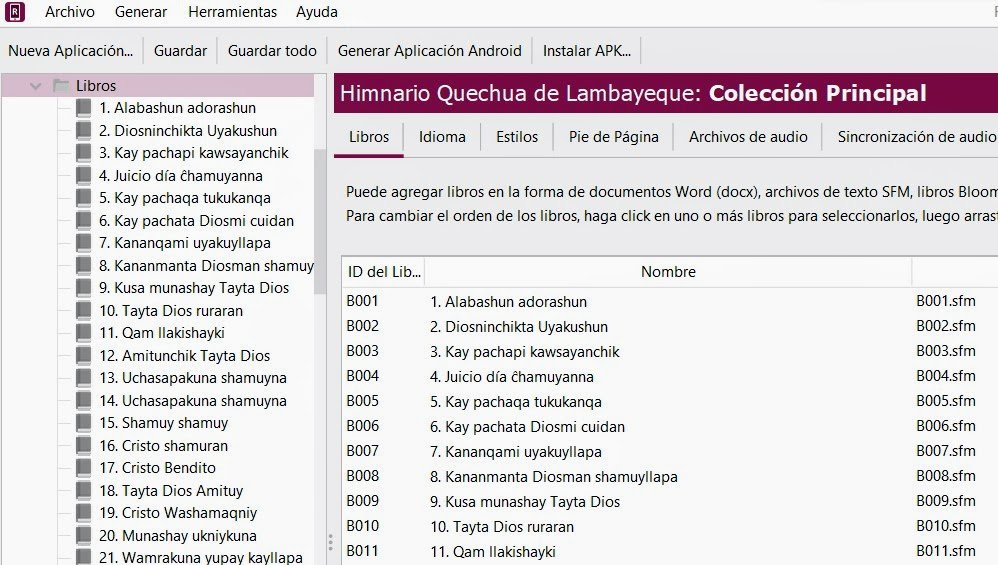Select table cell 10. Tayta Dios ruraran
Image resolution: width=998 pixels, height=565 pixels.
pyautogui.click(x=502, y=527)
